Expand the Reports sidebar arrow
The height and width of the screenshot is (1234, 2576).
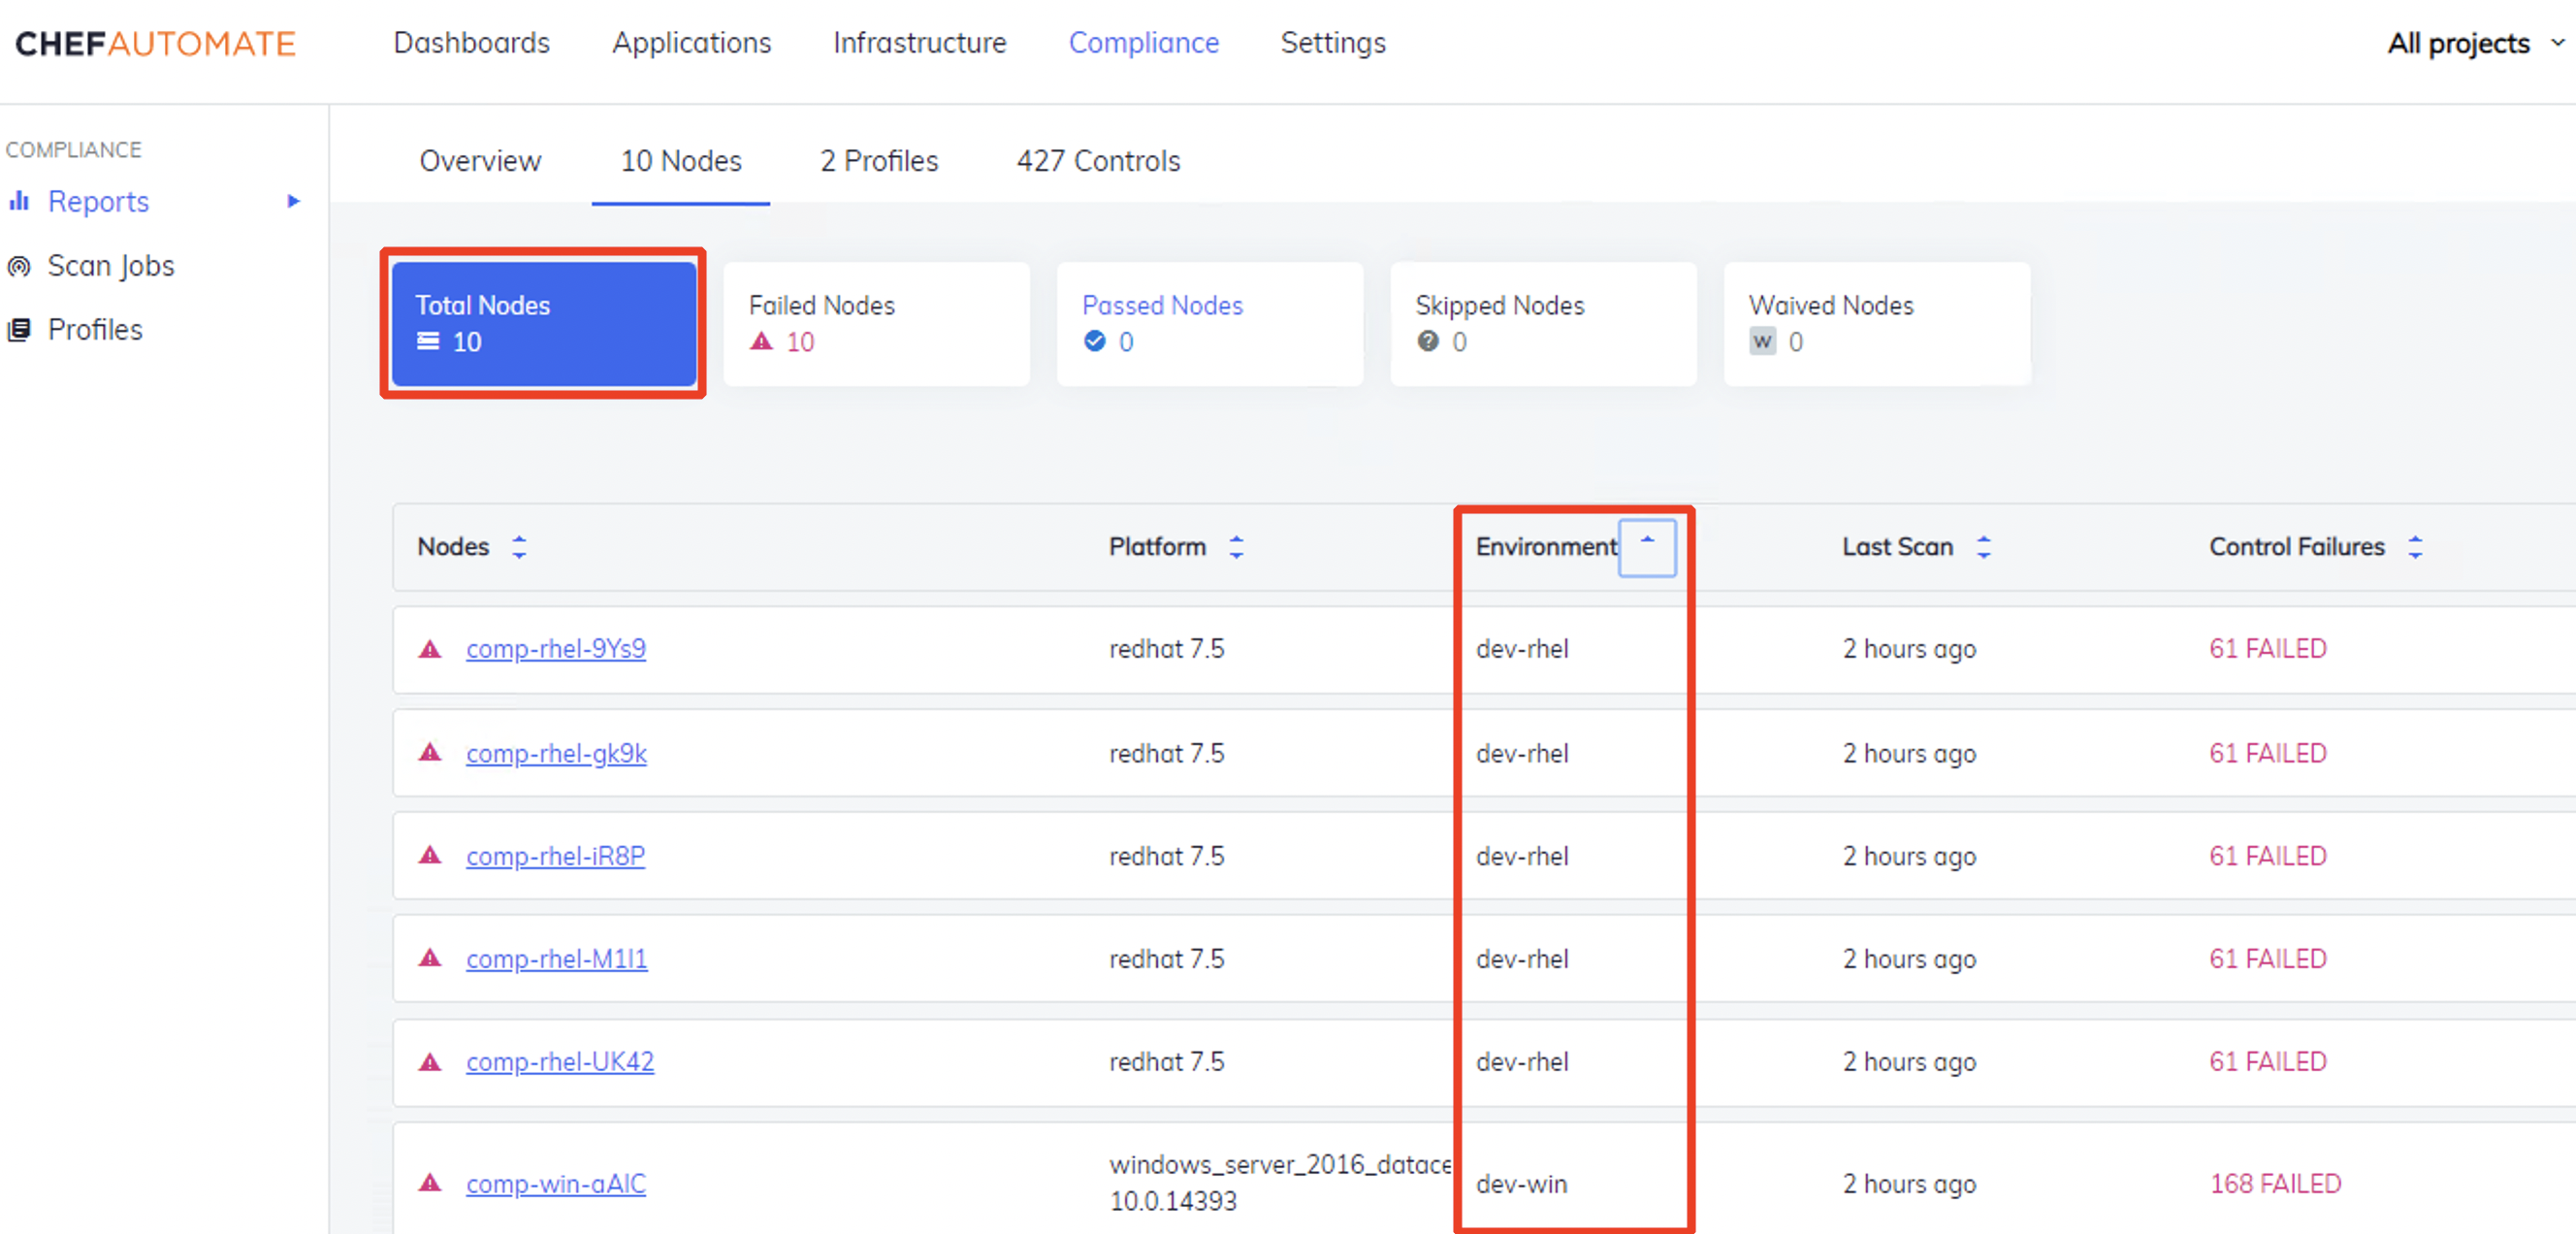click(293, 201)
